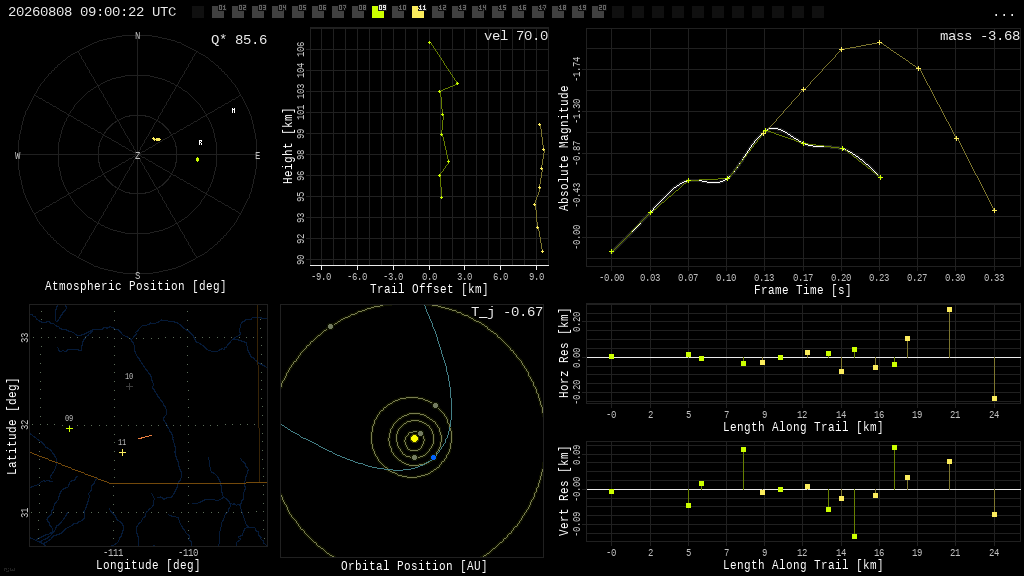Open the three-dots menu at top right
Viewport: 1024px width, 576px height.
(1004, 14)
